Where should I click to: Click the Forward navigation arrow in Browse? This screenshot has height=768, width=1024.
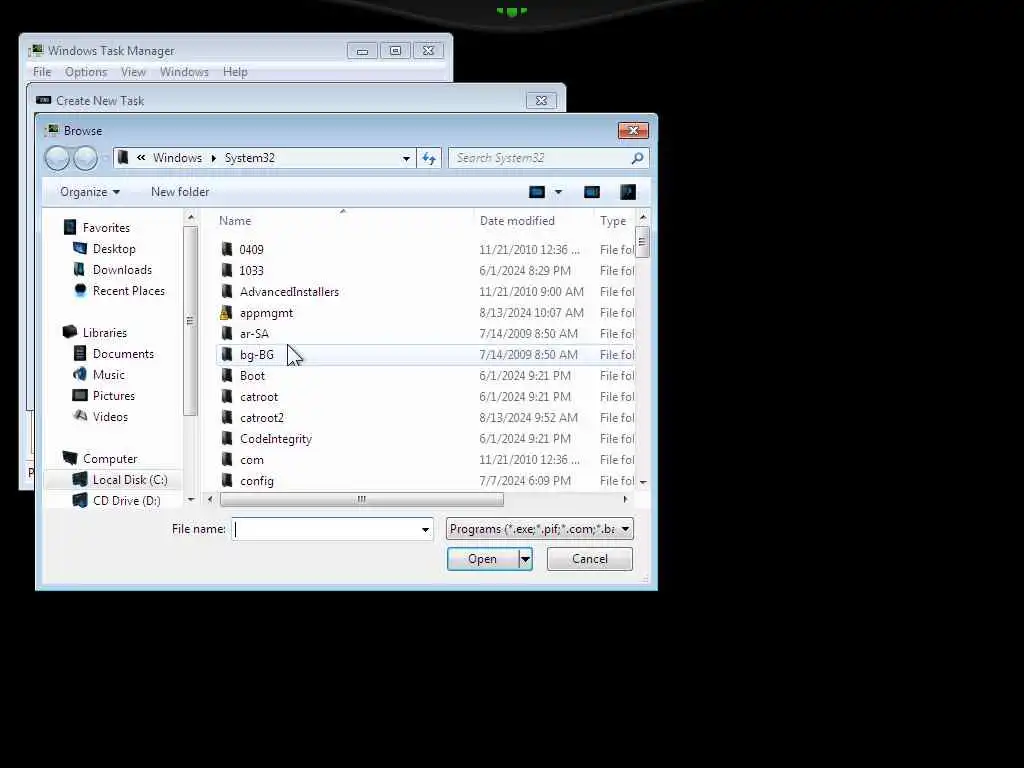(x=85, y=158)
